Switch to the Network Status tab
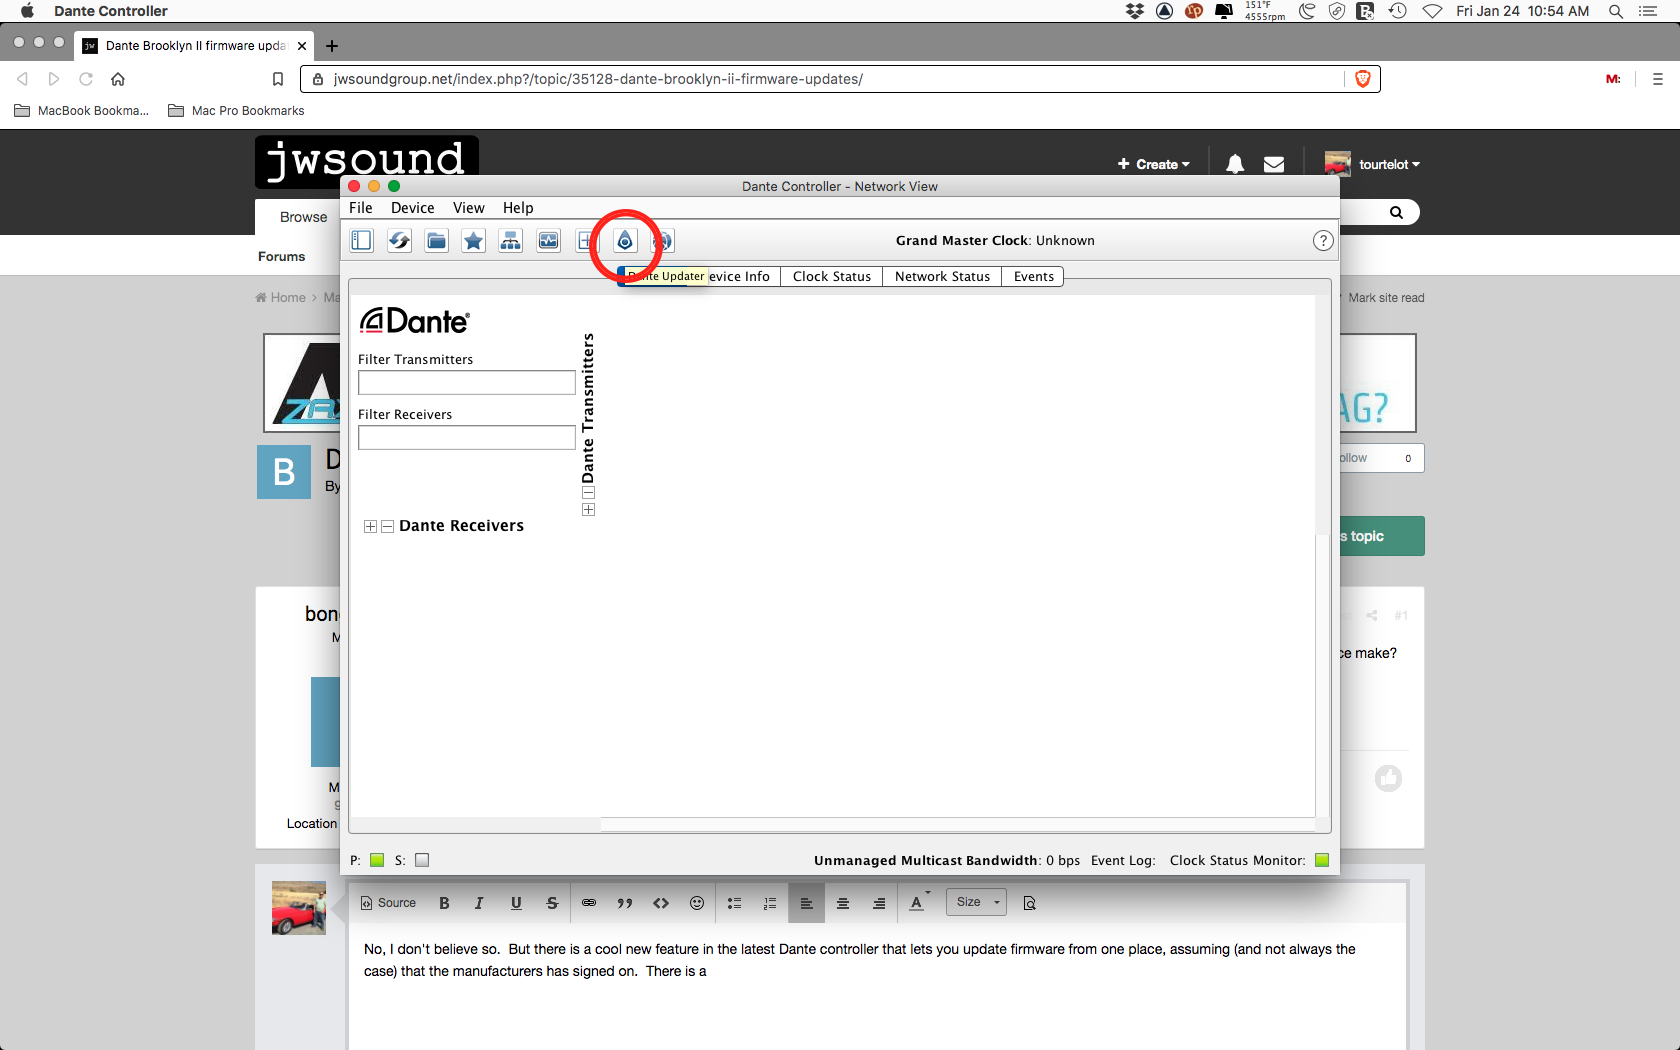Screen dimensions: 1680x1050 click(942, 277)
